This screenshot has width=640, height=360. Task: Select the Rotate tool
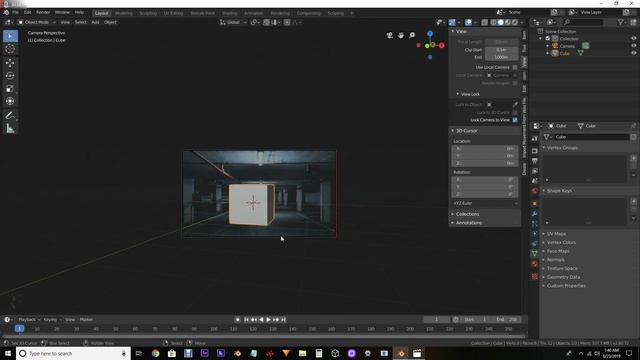pos(10,76)
